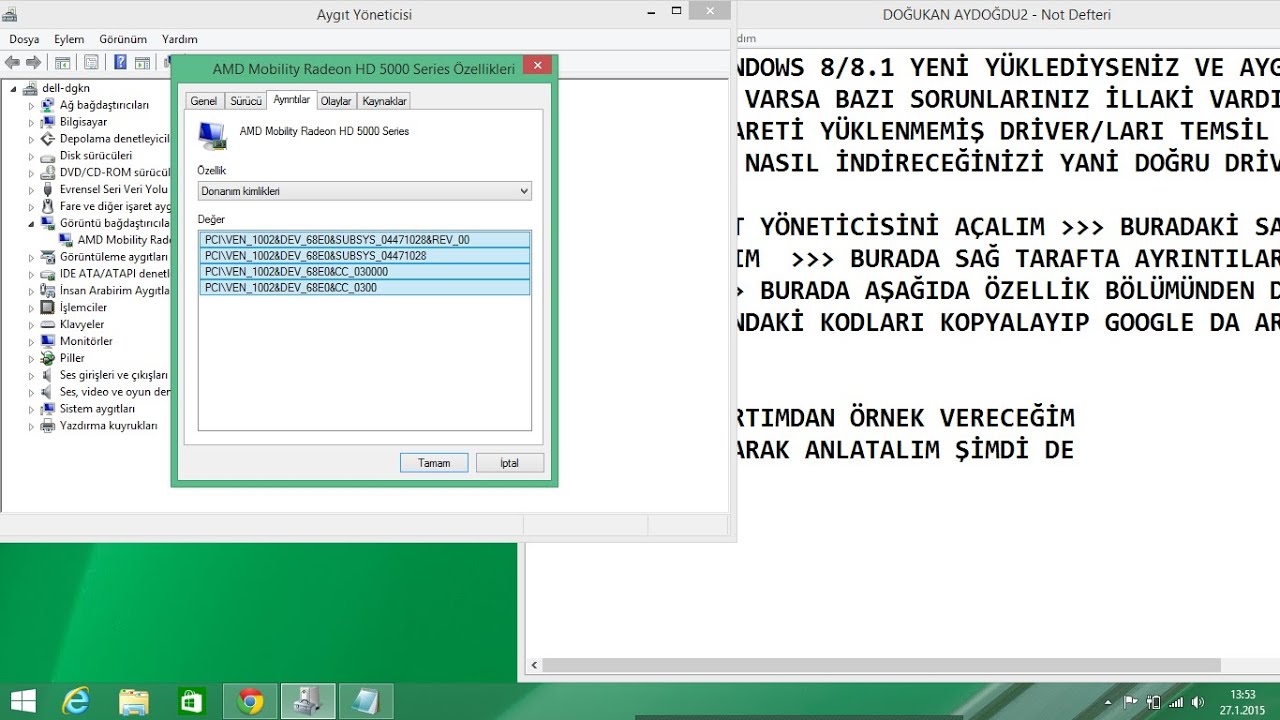Image resolution: width=1280 pixels, height=720 pixels.
Task: Expand the İnsan Arabirim Aygıtları node
Action: [31, 291]
